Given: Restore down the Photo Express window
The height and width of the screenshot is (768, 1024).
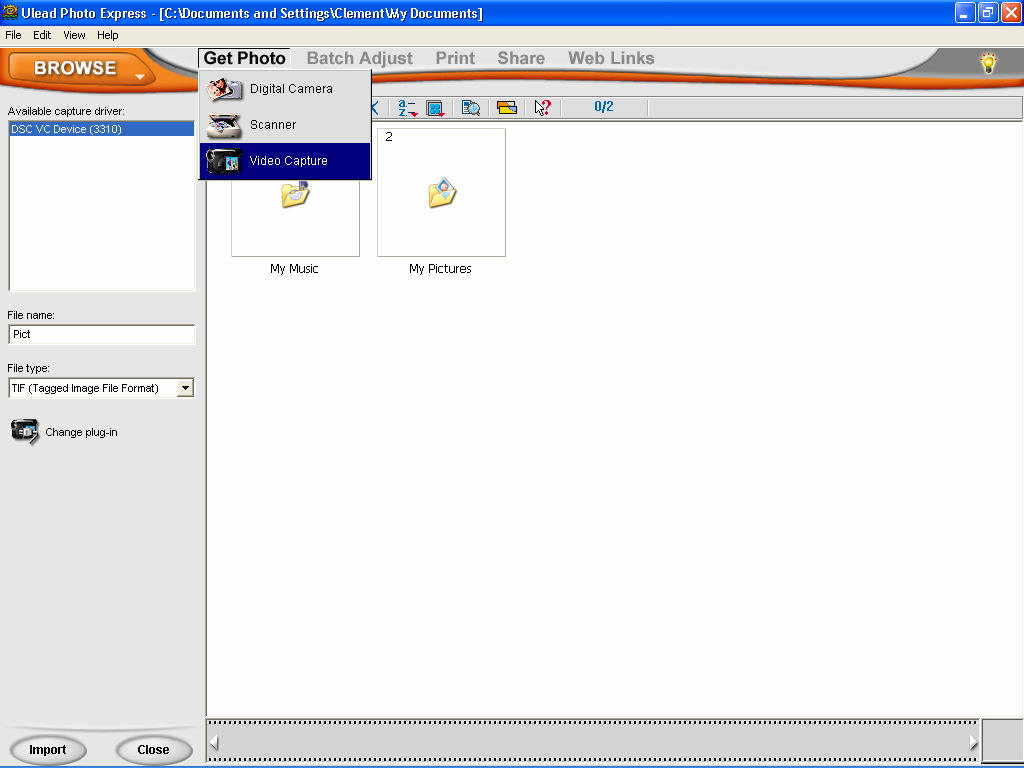Looking at the screenshot, I should click(988, 12).
